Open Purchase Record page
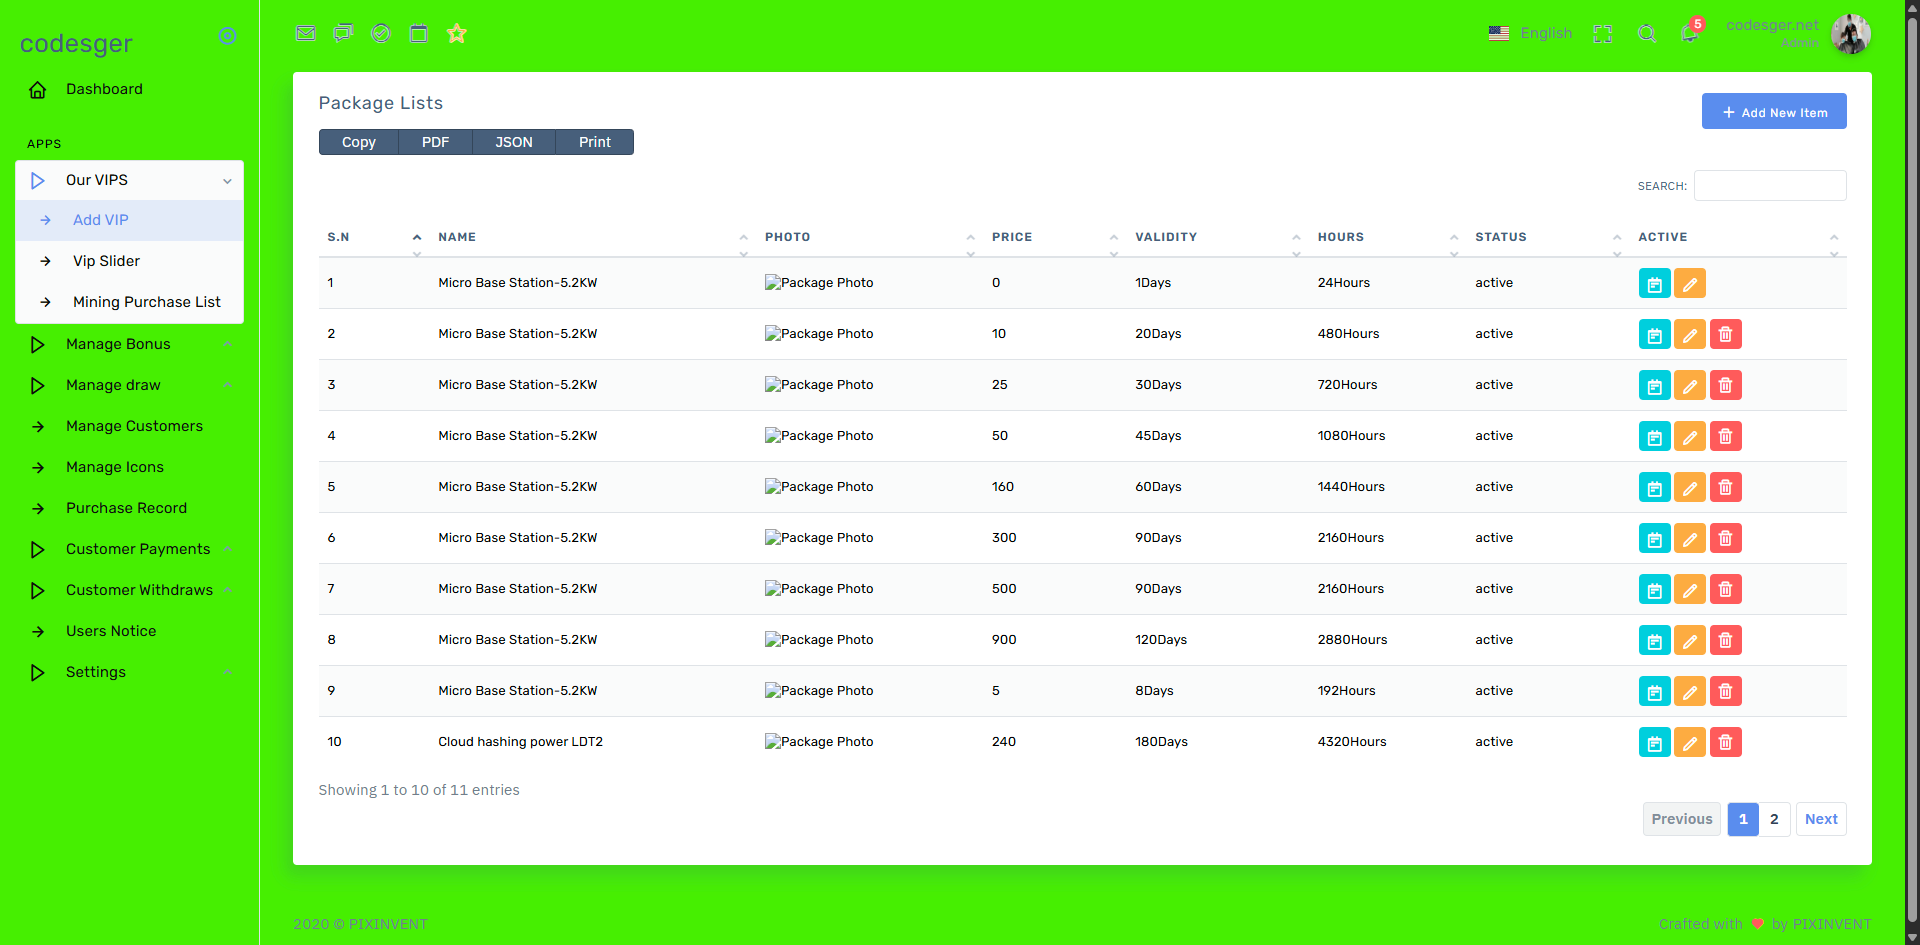This screenshot has height=945, width=1920. [x=130, y=509]
